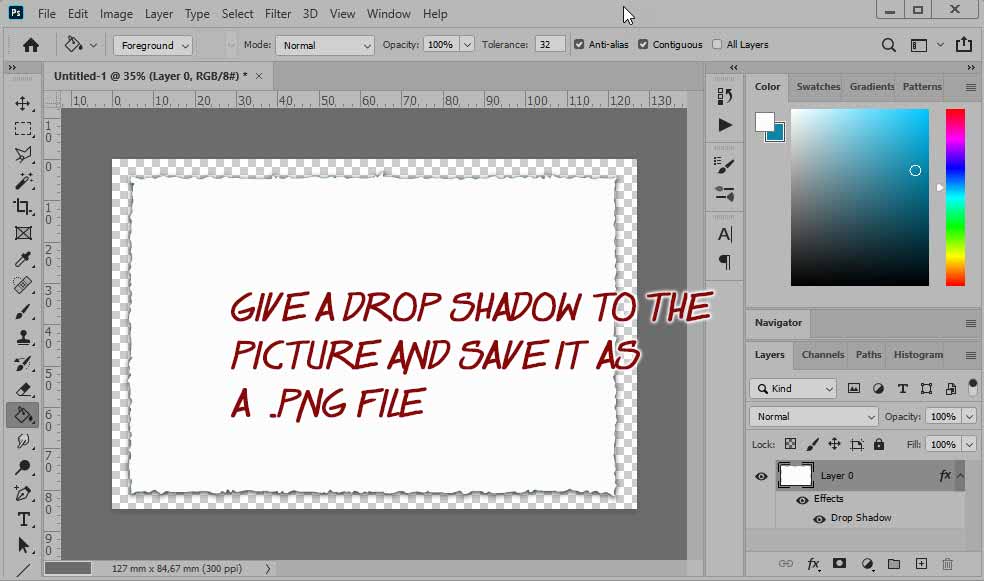Switch to the Swatches tab
The image size is (984, 581).
pyautogui.click(x=818, y=87)
